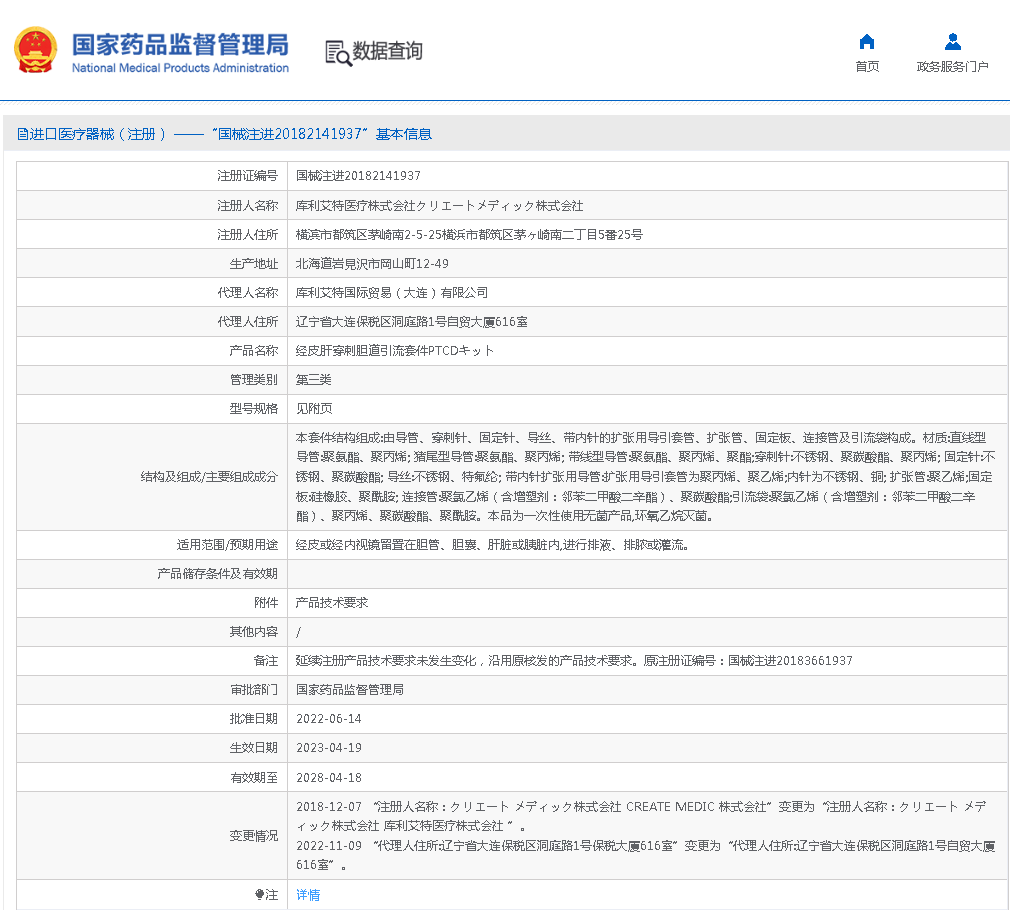Click the 数据查询 heading
Screen dimensions: 1010x910
pyautogui.click(x=387, y=51)
